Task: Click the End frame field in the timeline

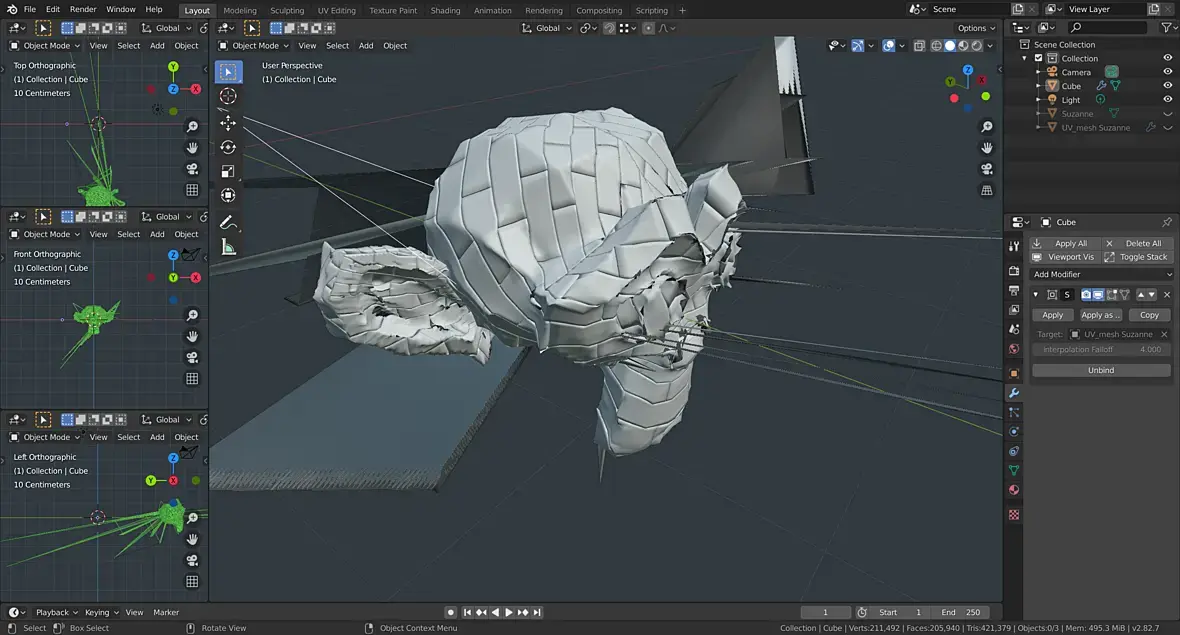Action: pyautogui.click(x=958, y=612)
